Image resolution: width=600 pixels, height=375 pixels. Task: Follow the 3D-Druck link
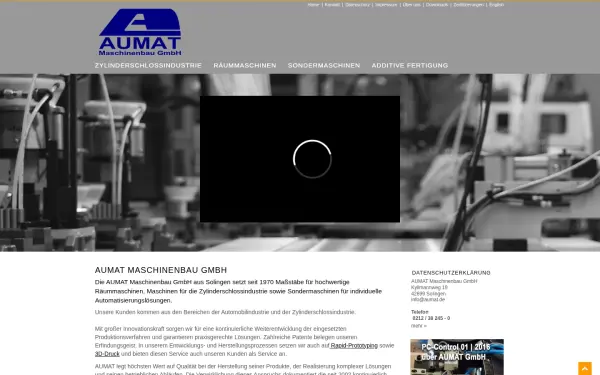pos(107,354)
